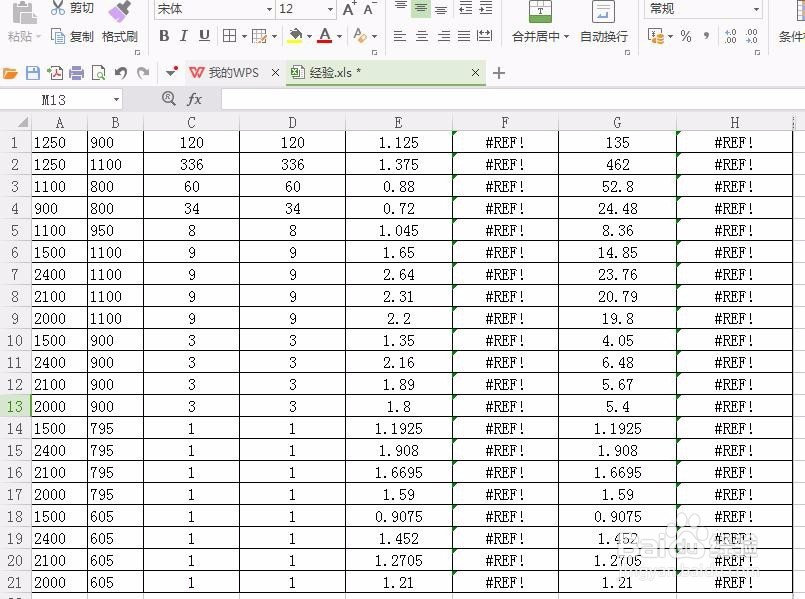Close the 经验.xls tab
Viewport: 805px width, 599px height.
coord(475,73)
